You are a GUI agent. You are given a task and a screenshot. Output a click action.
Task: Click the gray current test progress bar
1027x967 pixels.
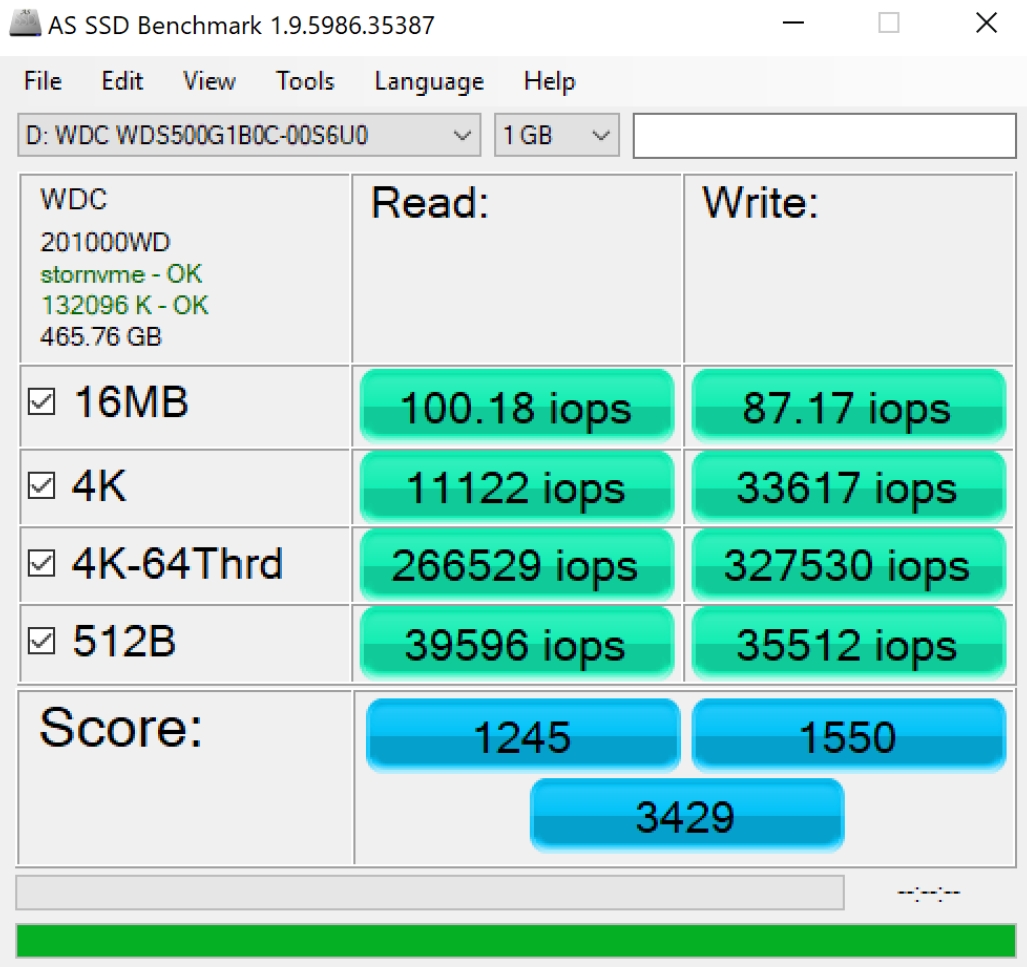430,892
